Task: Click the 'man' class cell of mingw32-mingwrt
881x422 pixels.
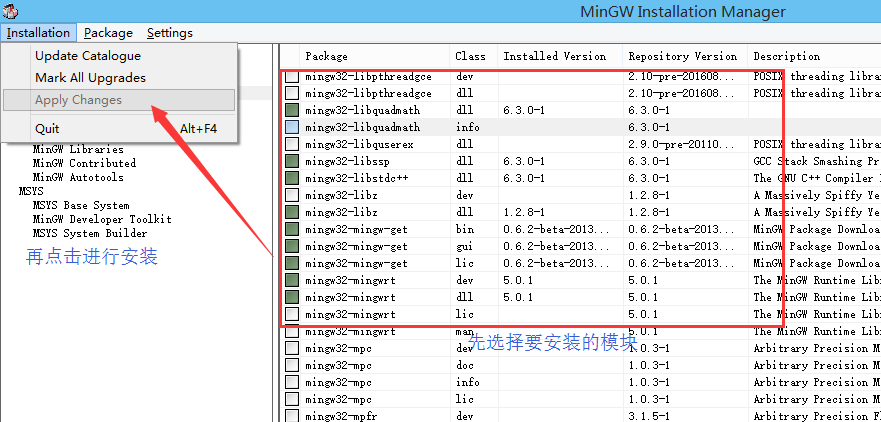Action: click(x=465, y=332)
